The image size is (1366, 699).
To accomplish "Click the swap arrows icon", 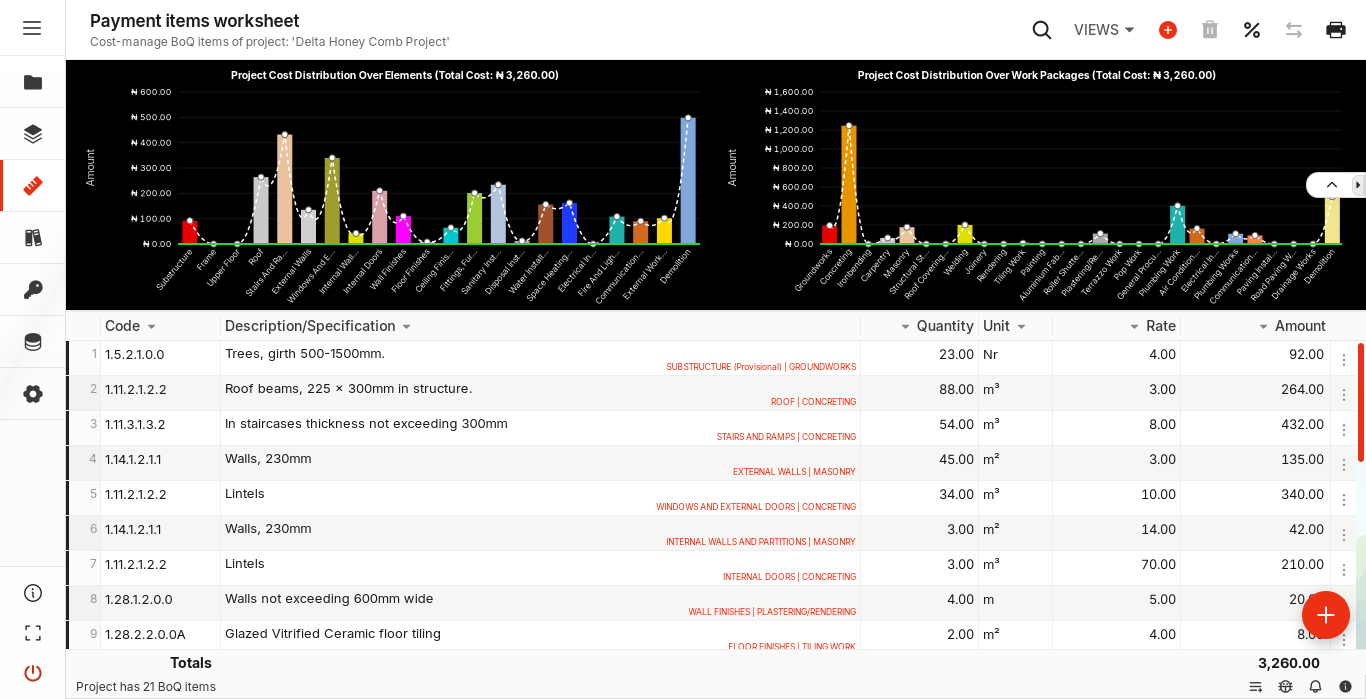I will pyautogui.click(x=1294, y=30).
